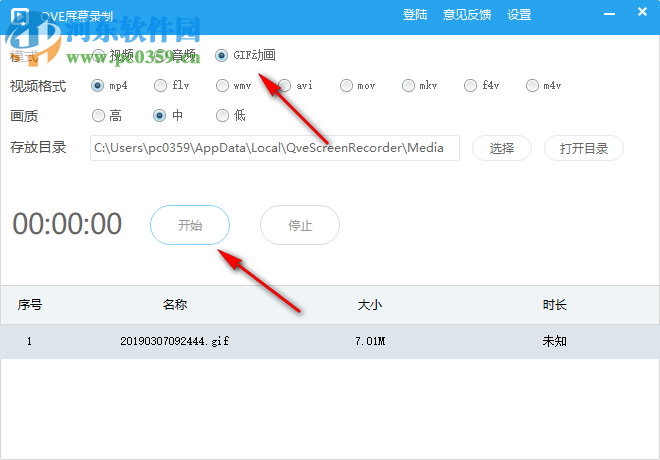Click the 未知 duration cell
The width and height of the screenshot is (660, 460).
click(x=555, y=341)
